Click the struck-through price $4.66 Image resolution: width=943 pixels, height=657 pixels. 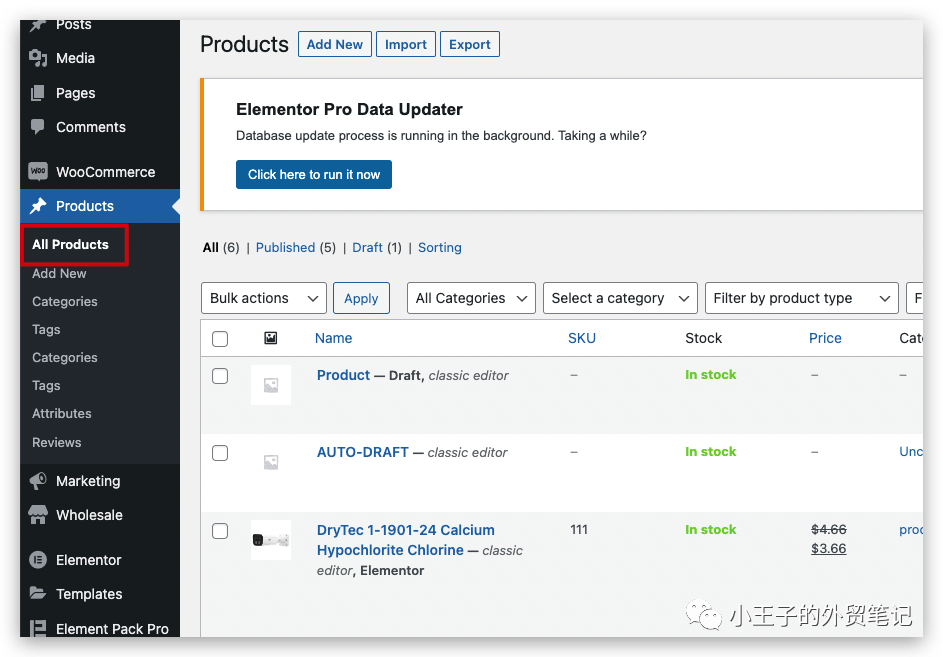point(829,529)
